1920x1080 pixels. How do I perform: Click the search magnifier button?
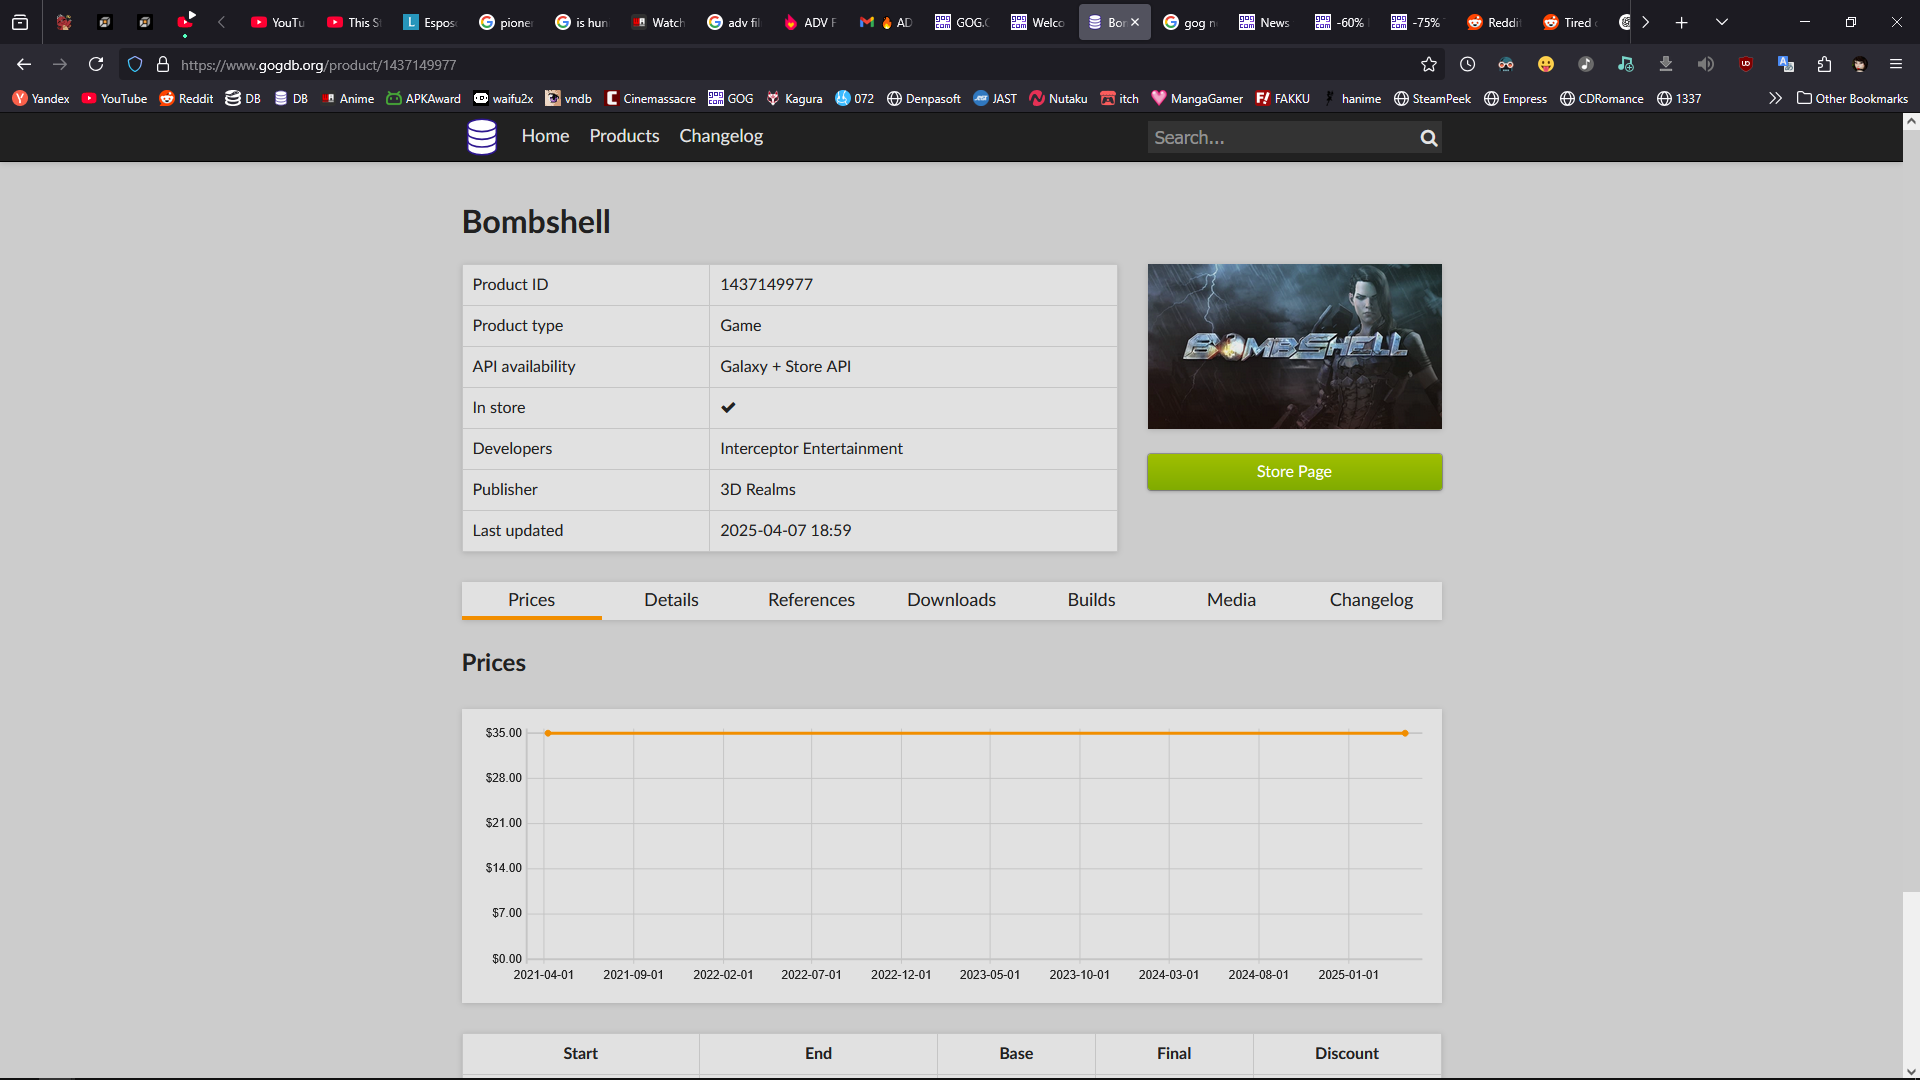(1429, 138)
